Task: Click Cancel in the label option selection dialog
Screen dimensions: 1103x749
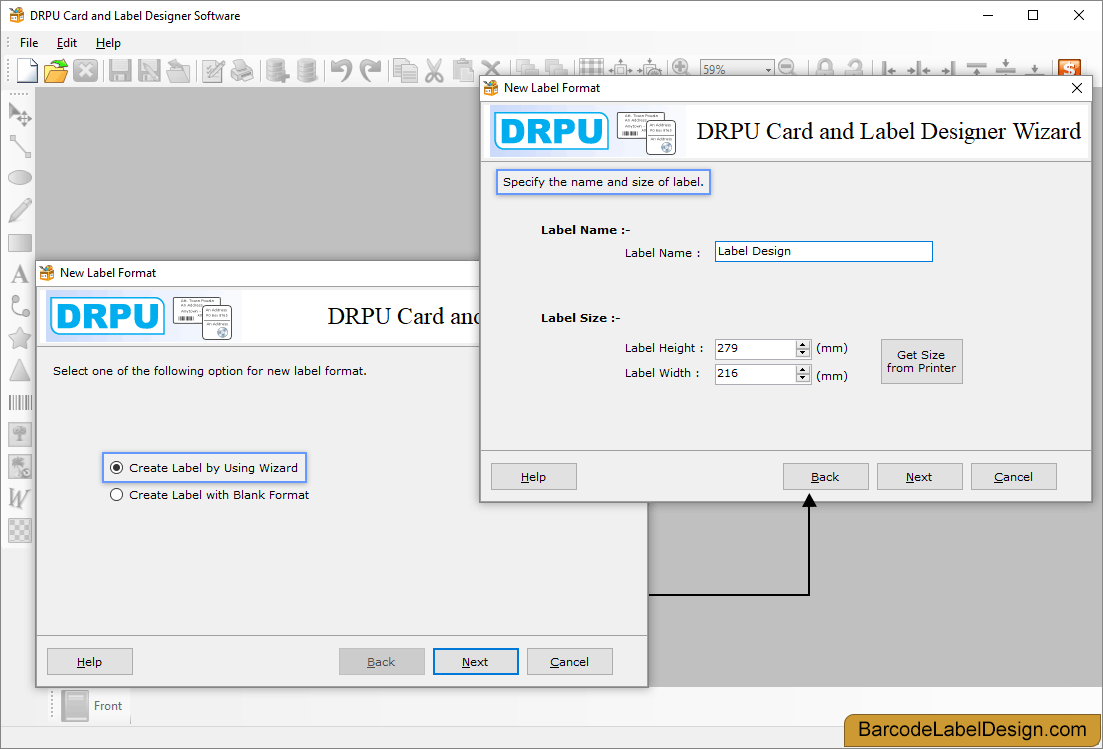Action: (x=570, y=662)
